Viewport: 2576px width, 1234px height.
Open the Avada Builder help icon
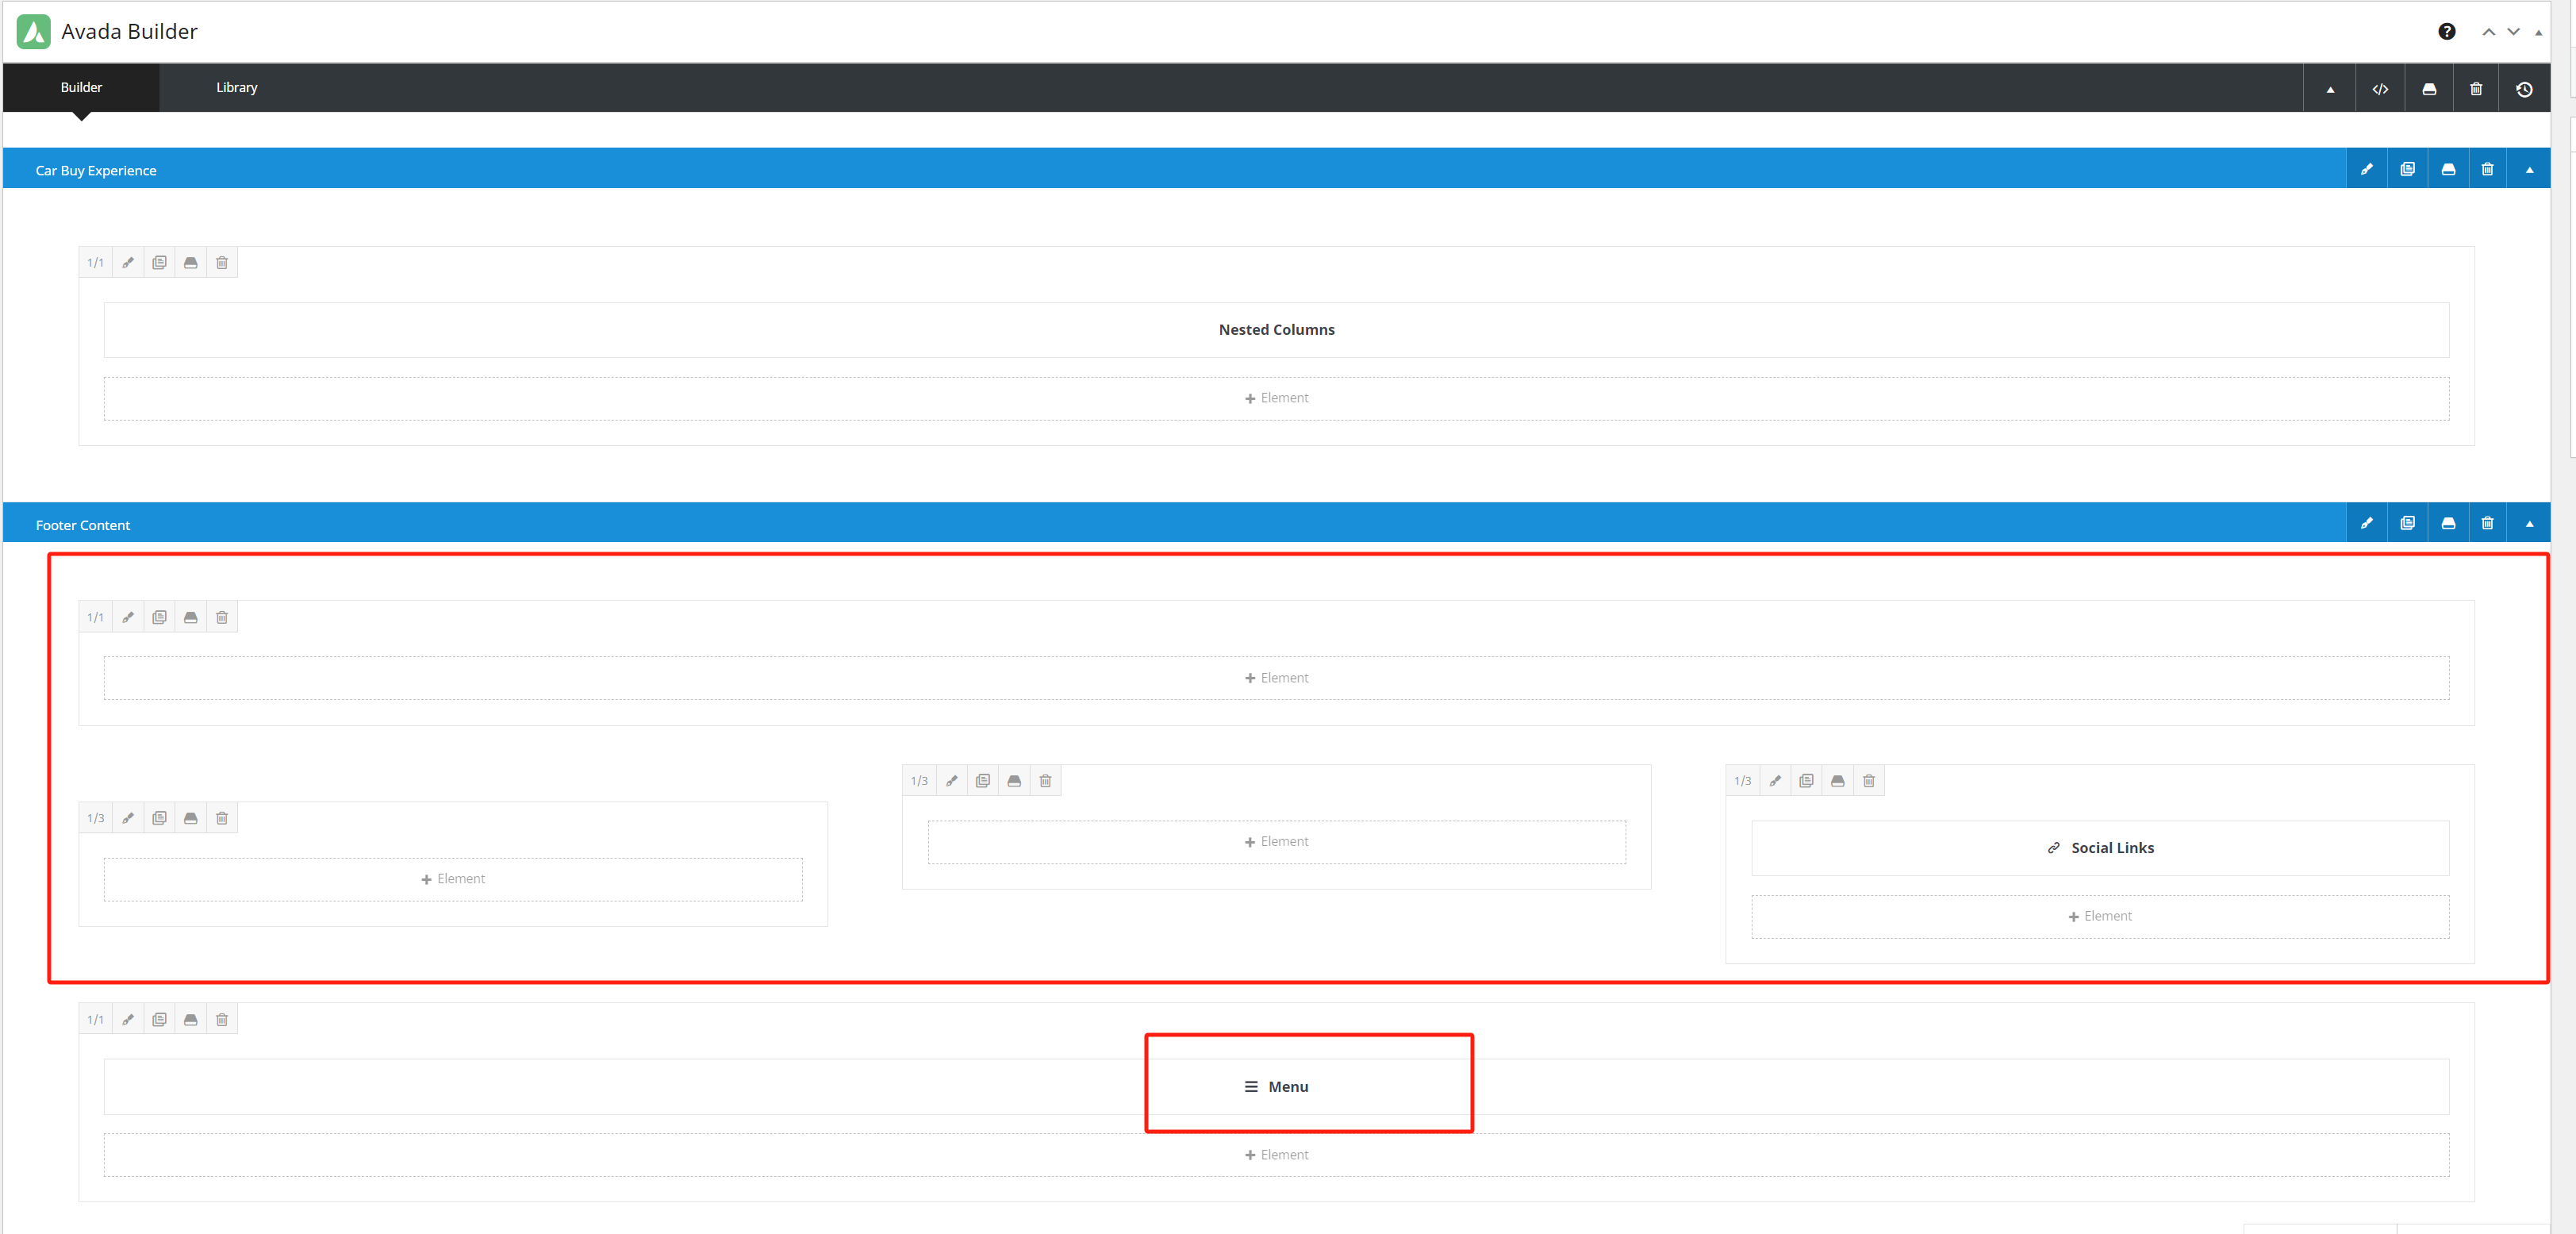click(2447, 31)
